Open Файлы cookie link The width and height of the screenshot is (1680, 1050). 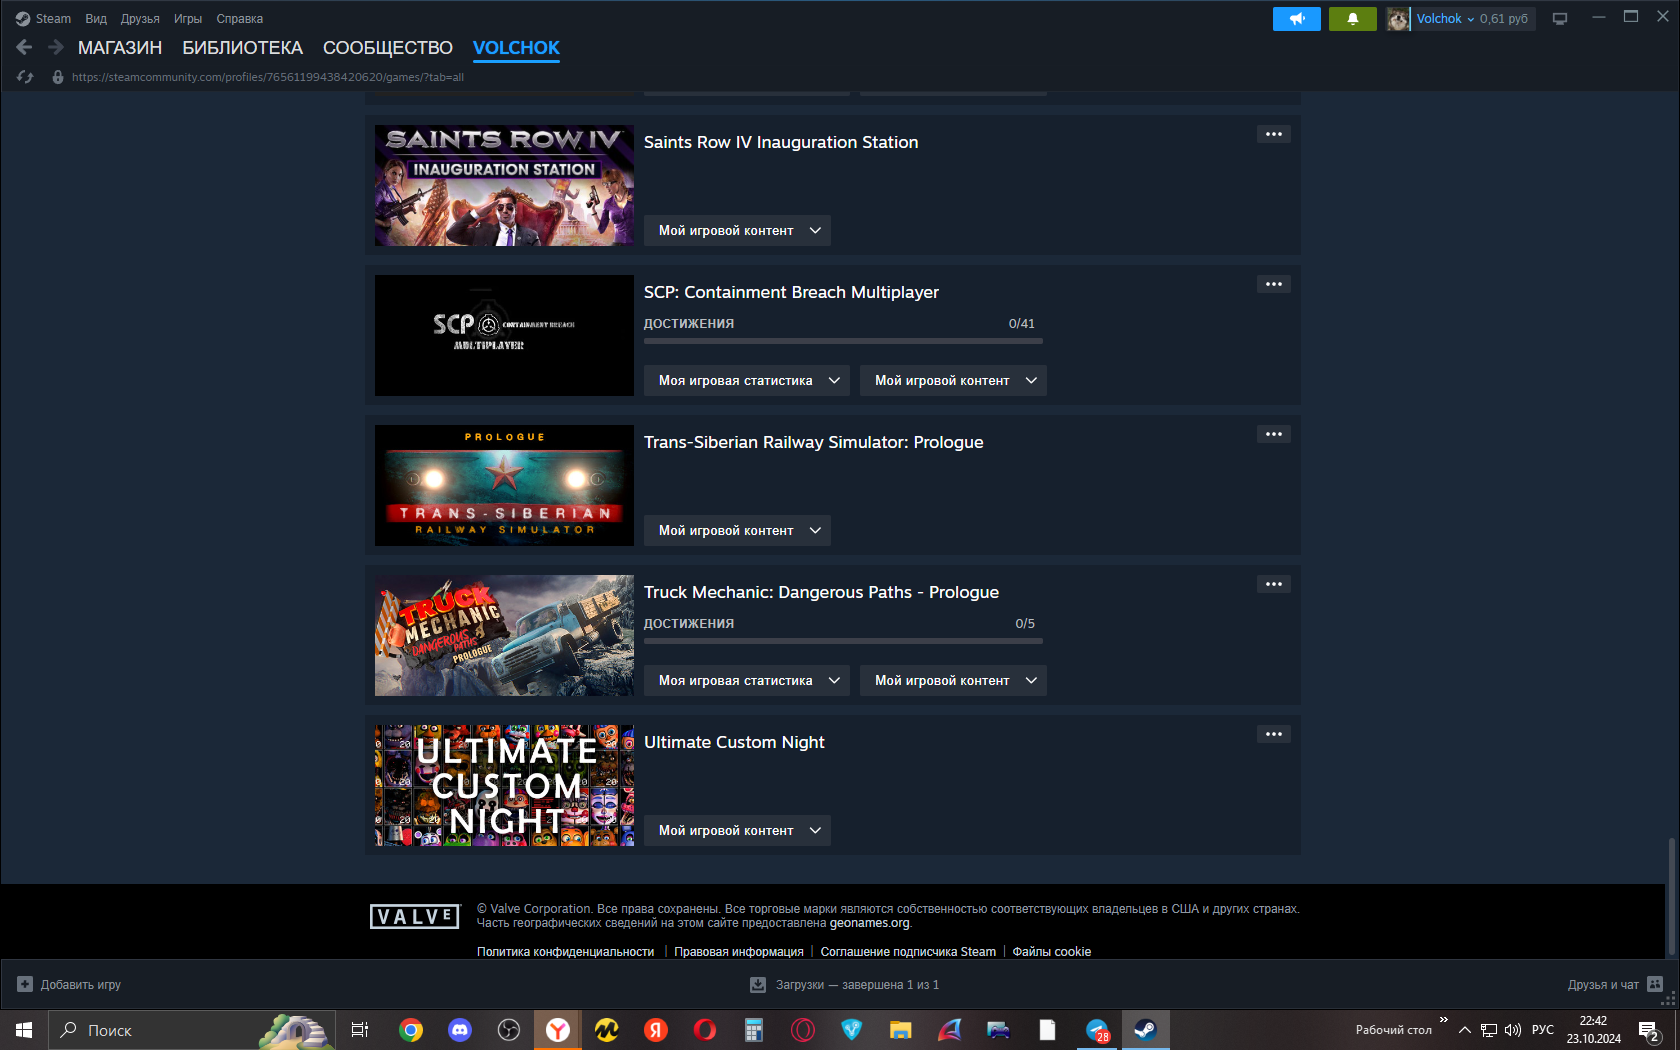coord(1052,952)
